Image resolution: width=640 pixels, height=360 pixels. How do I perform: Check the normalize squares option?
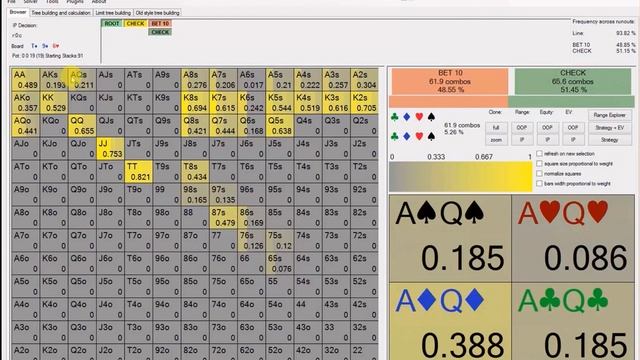click(539, 173)
